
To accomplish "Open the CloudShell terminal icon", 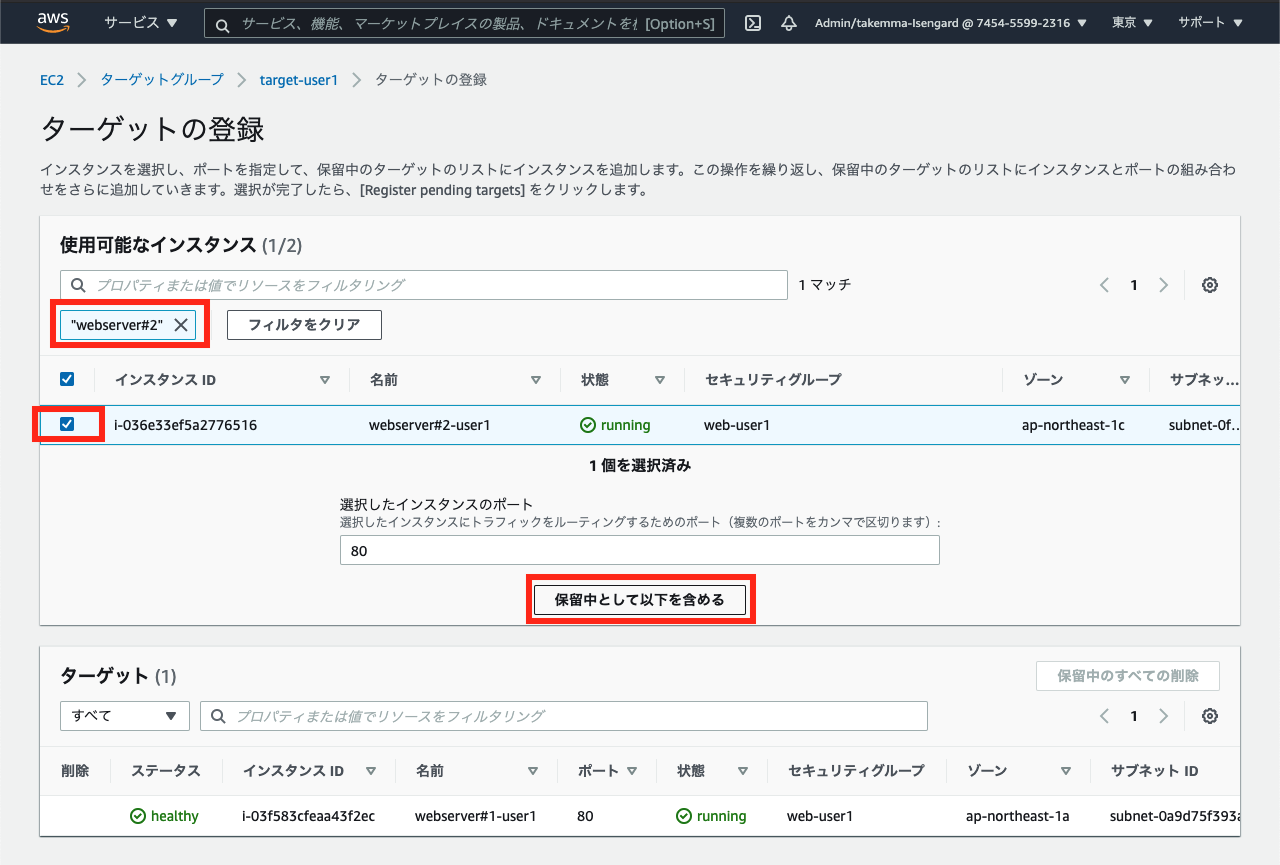I will 754,22.
